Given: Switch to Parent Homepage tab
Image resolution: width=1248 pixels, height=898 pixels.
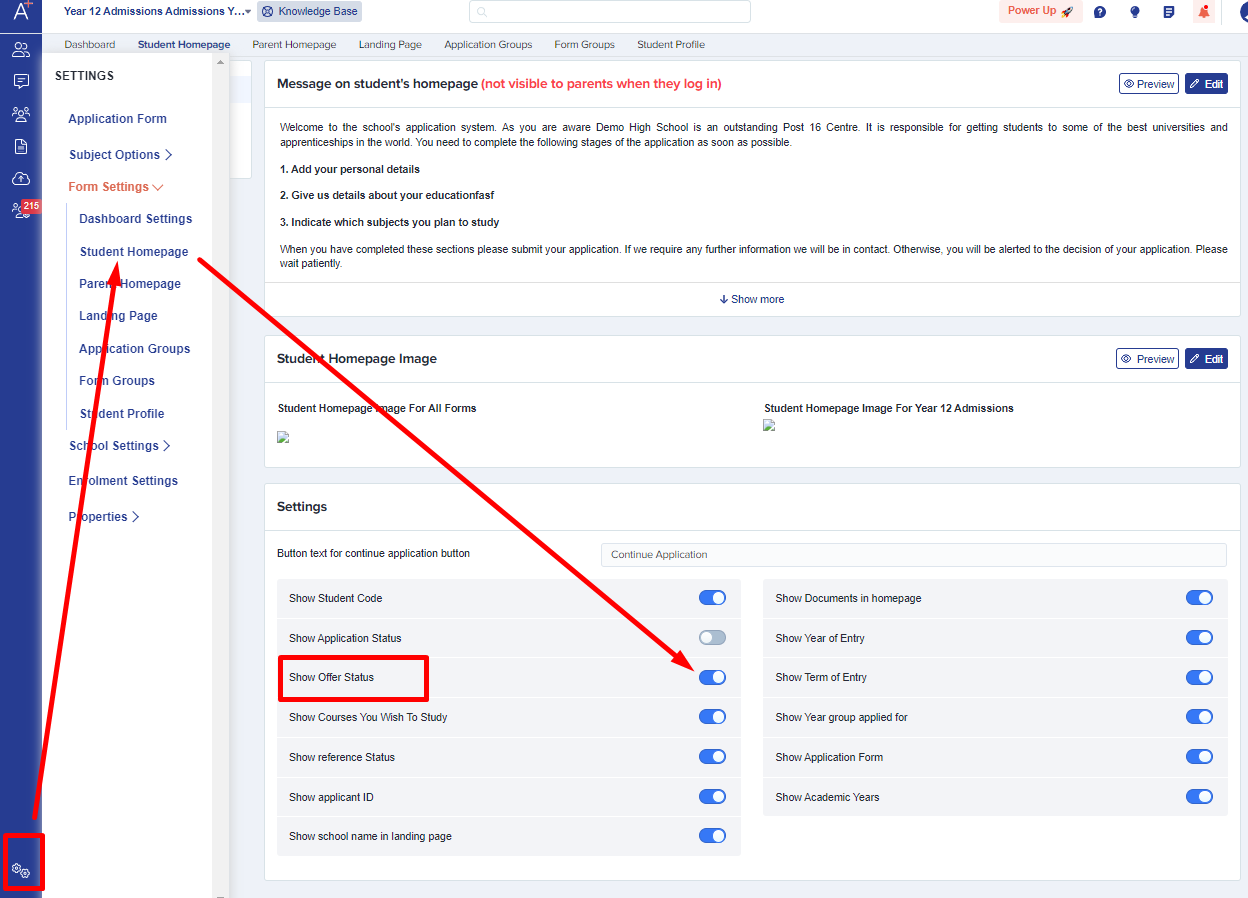Looking at the screenshot, I should [x=294, y=45].
